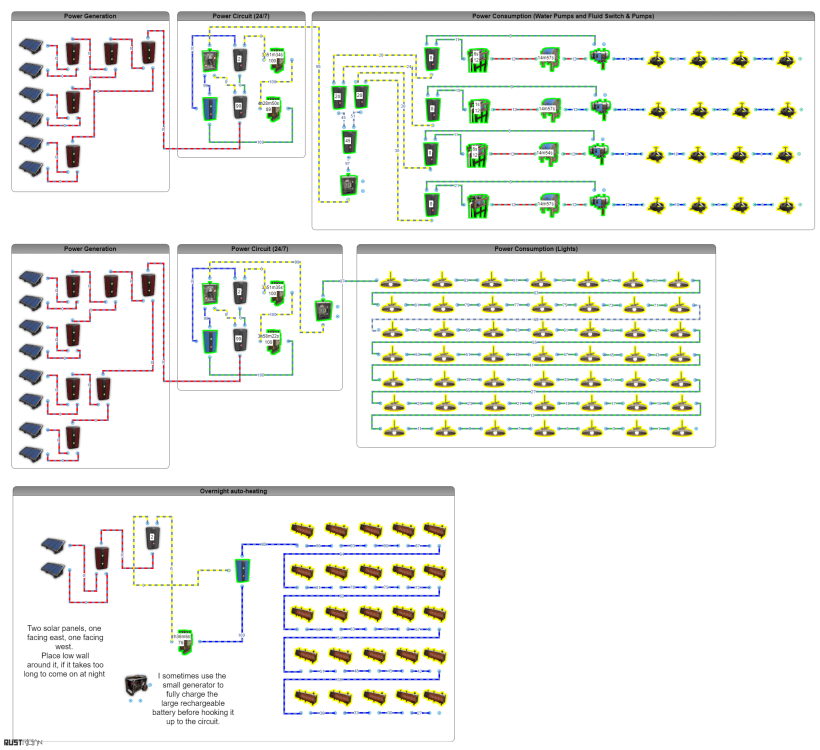
Task: Select the last ceiling light in the bottom lights row
Action: (x=681, y=430)
